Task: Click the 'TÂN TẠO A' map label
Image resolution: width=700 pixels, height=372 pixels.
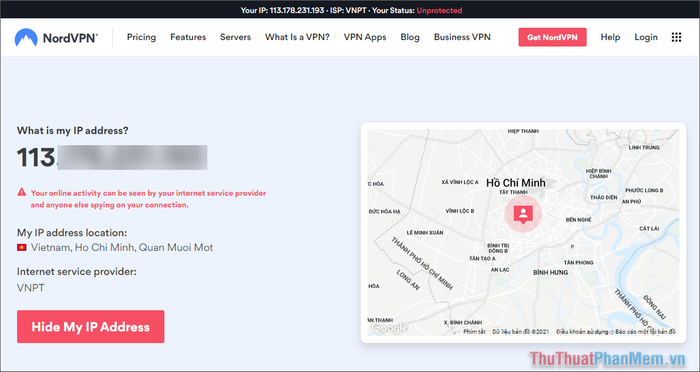Action: click(x=482, y=258)
